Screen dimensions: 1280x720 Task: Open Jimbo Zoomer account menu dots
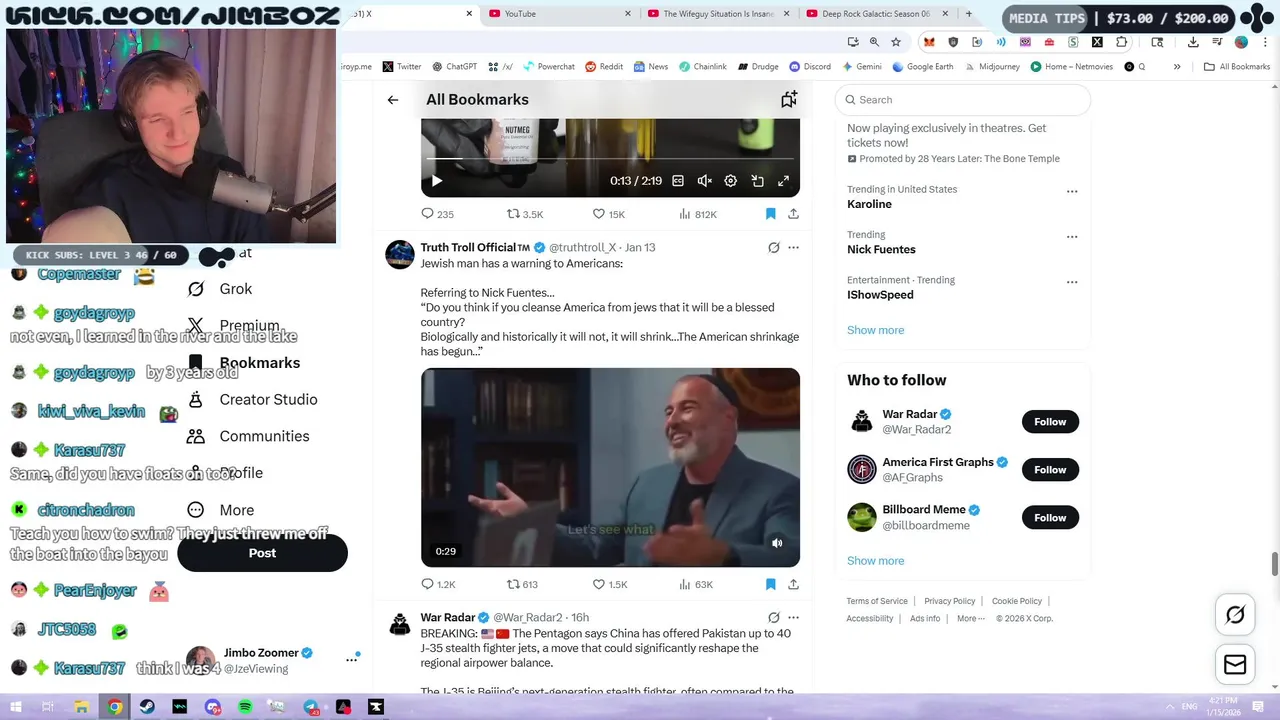[x=352, y=660]
